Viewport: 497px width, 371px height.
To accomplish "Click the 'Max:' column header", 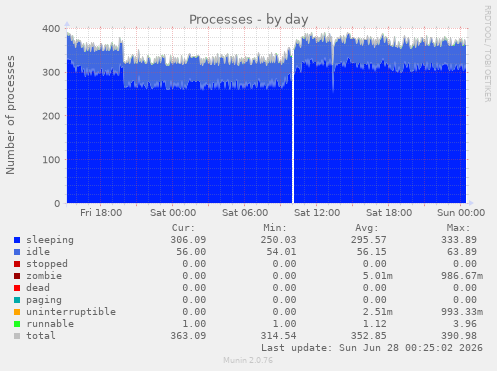I will pyautogui.click(x=458, y=228).
